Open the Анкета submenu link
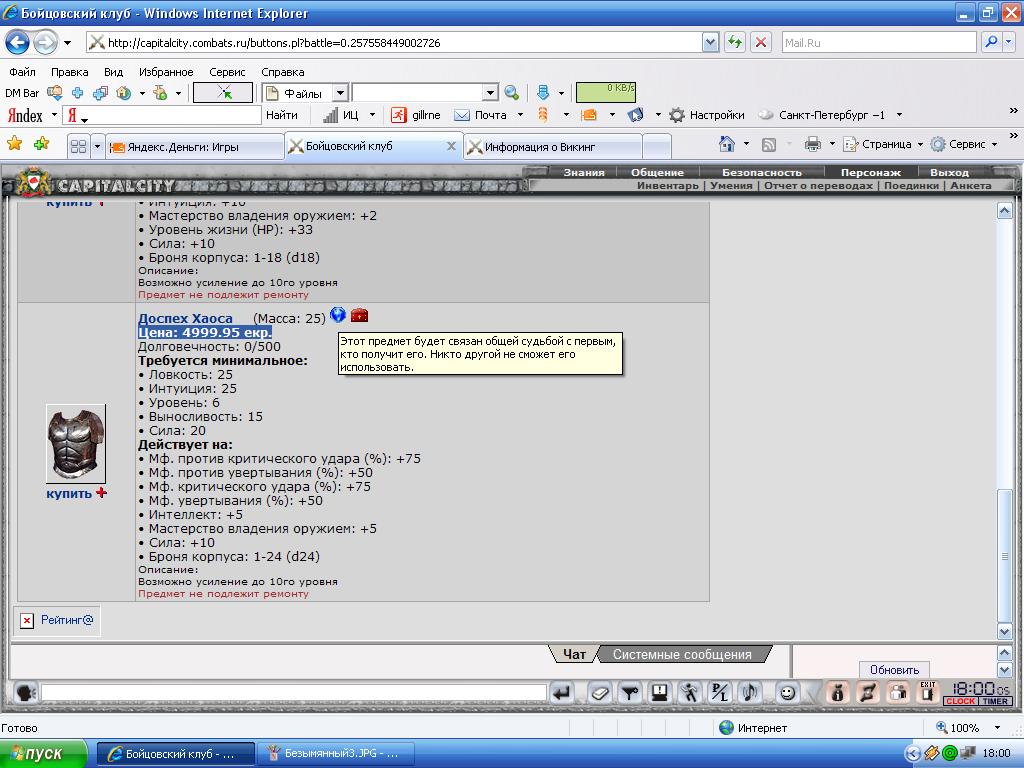1024x768 pixels. [970, 185]
